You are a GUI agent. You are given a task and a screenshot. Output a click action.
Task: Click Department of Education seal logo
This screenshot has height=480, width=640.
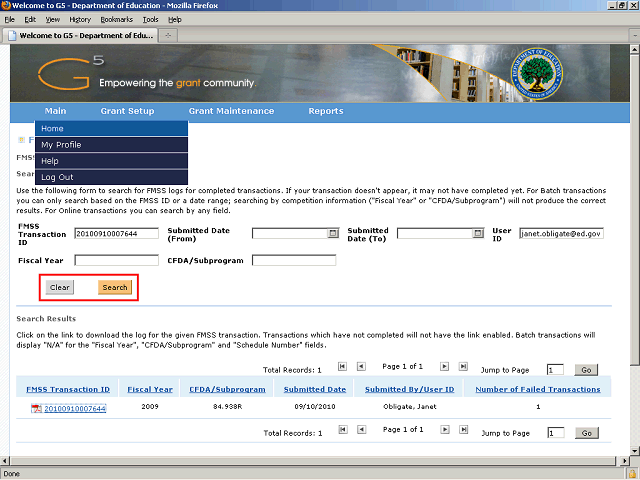coord(537,74)
